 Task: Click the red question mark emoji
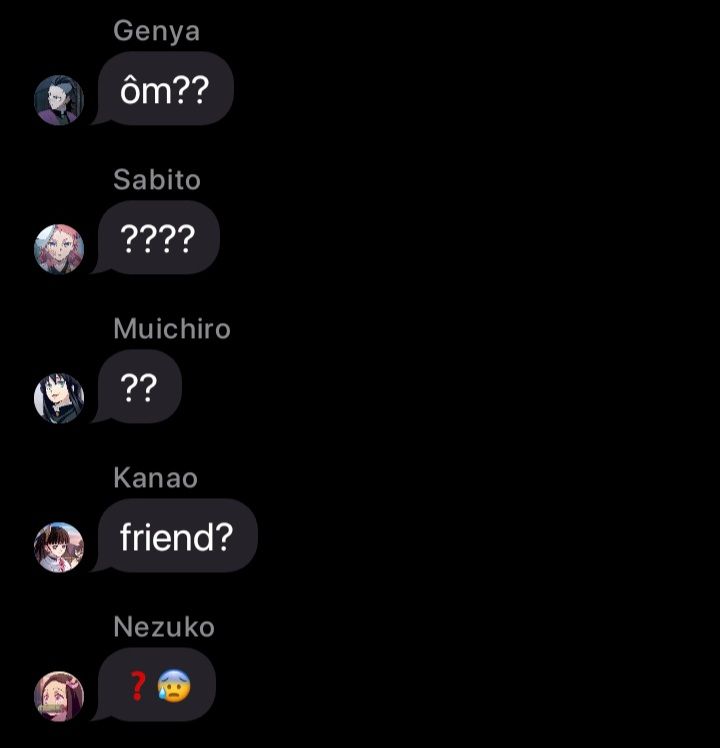click(138, 686)
